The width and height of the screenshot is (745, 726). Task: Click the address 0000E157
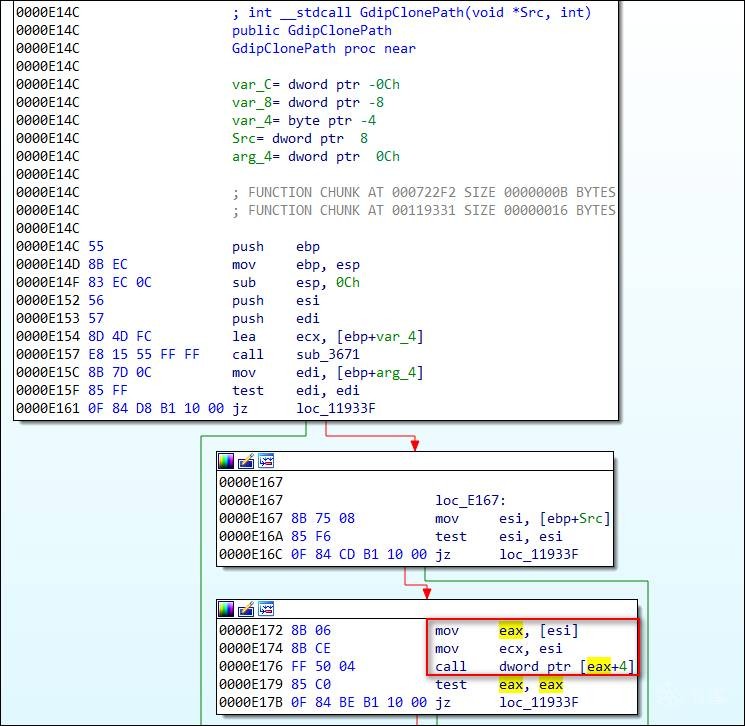48,354
